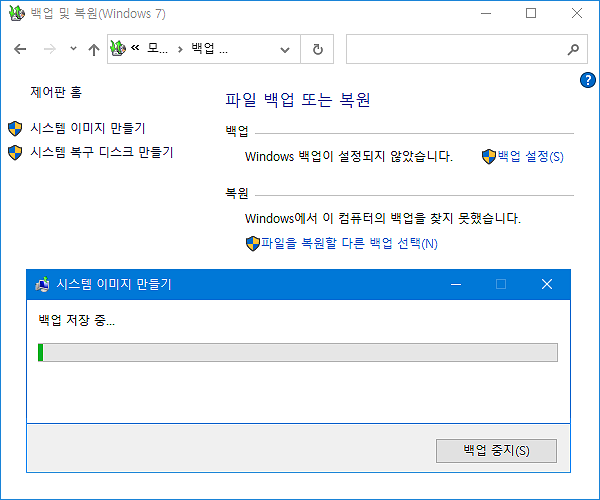Click 시스템 복구 디스크 만들기 link
The height and width of the screenshot is (500, 600).
pos(102,152)
